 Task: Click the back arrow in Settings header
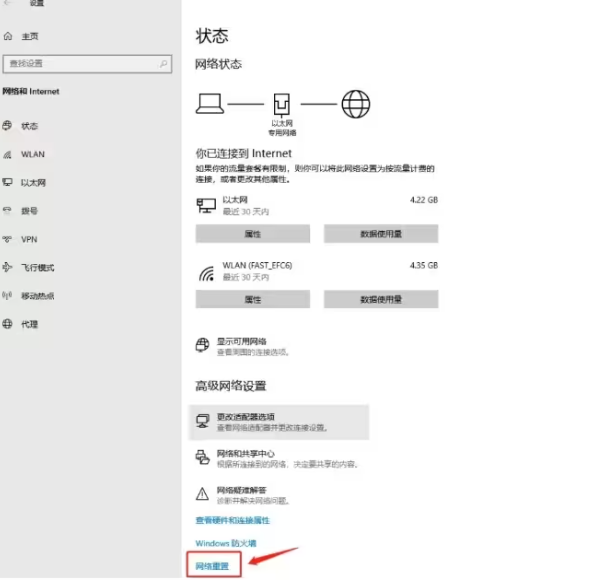[x=8, y=3]
